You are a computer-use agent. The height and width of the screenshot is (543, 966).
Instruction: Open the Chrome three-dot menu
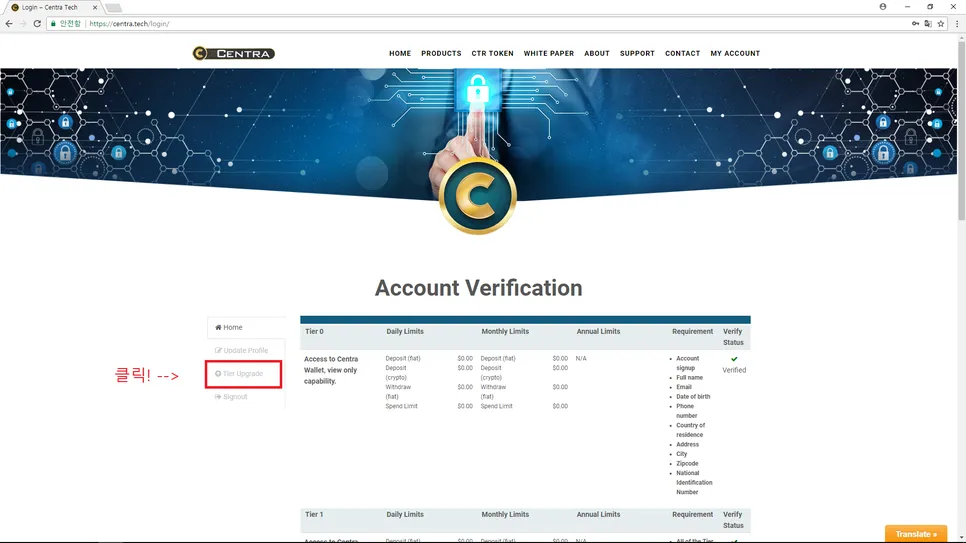(x=957, y=23)
